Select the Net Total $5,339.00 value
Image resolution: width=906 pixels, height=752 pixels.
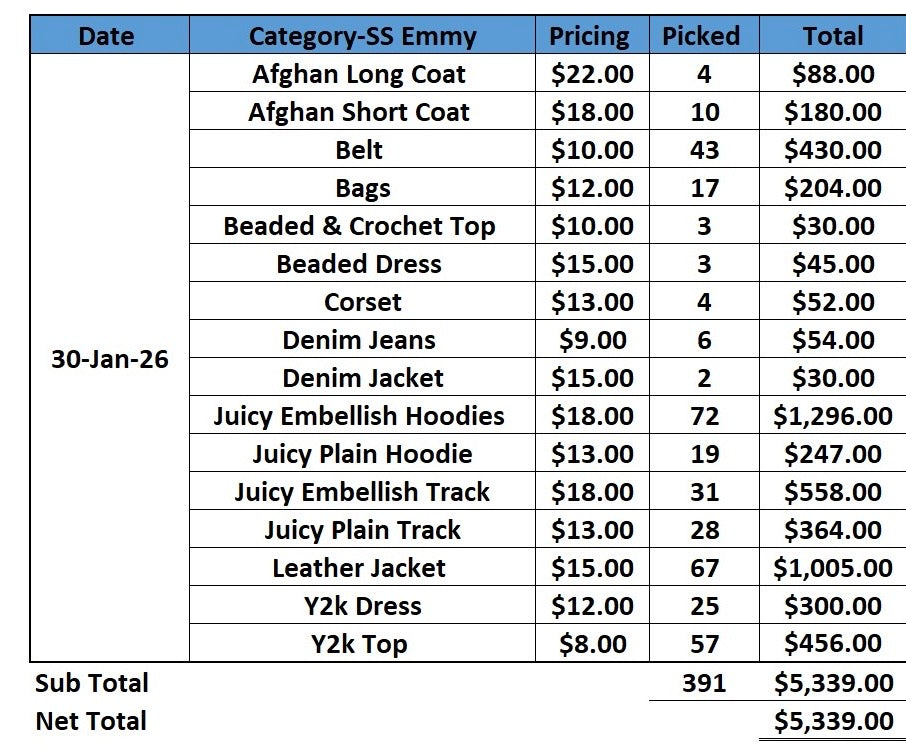coord(833,721)
